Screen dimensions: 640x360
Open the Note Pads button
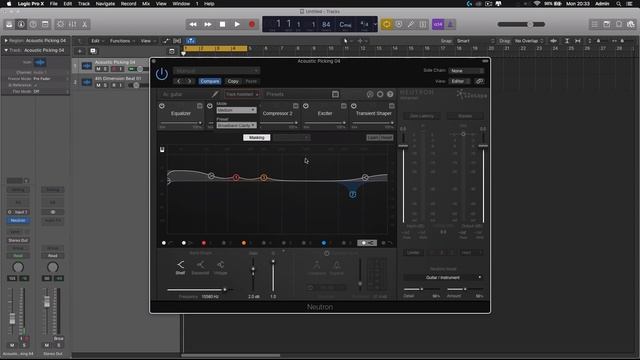pyautogui.click(x=607, y=24)
